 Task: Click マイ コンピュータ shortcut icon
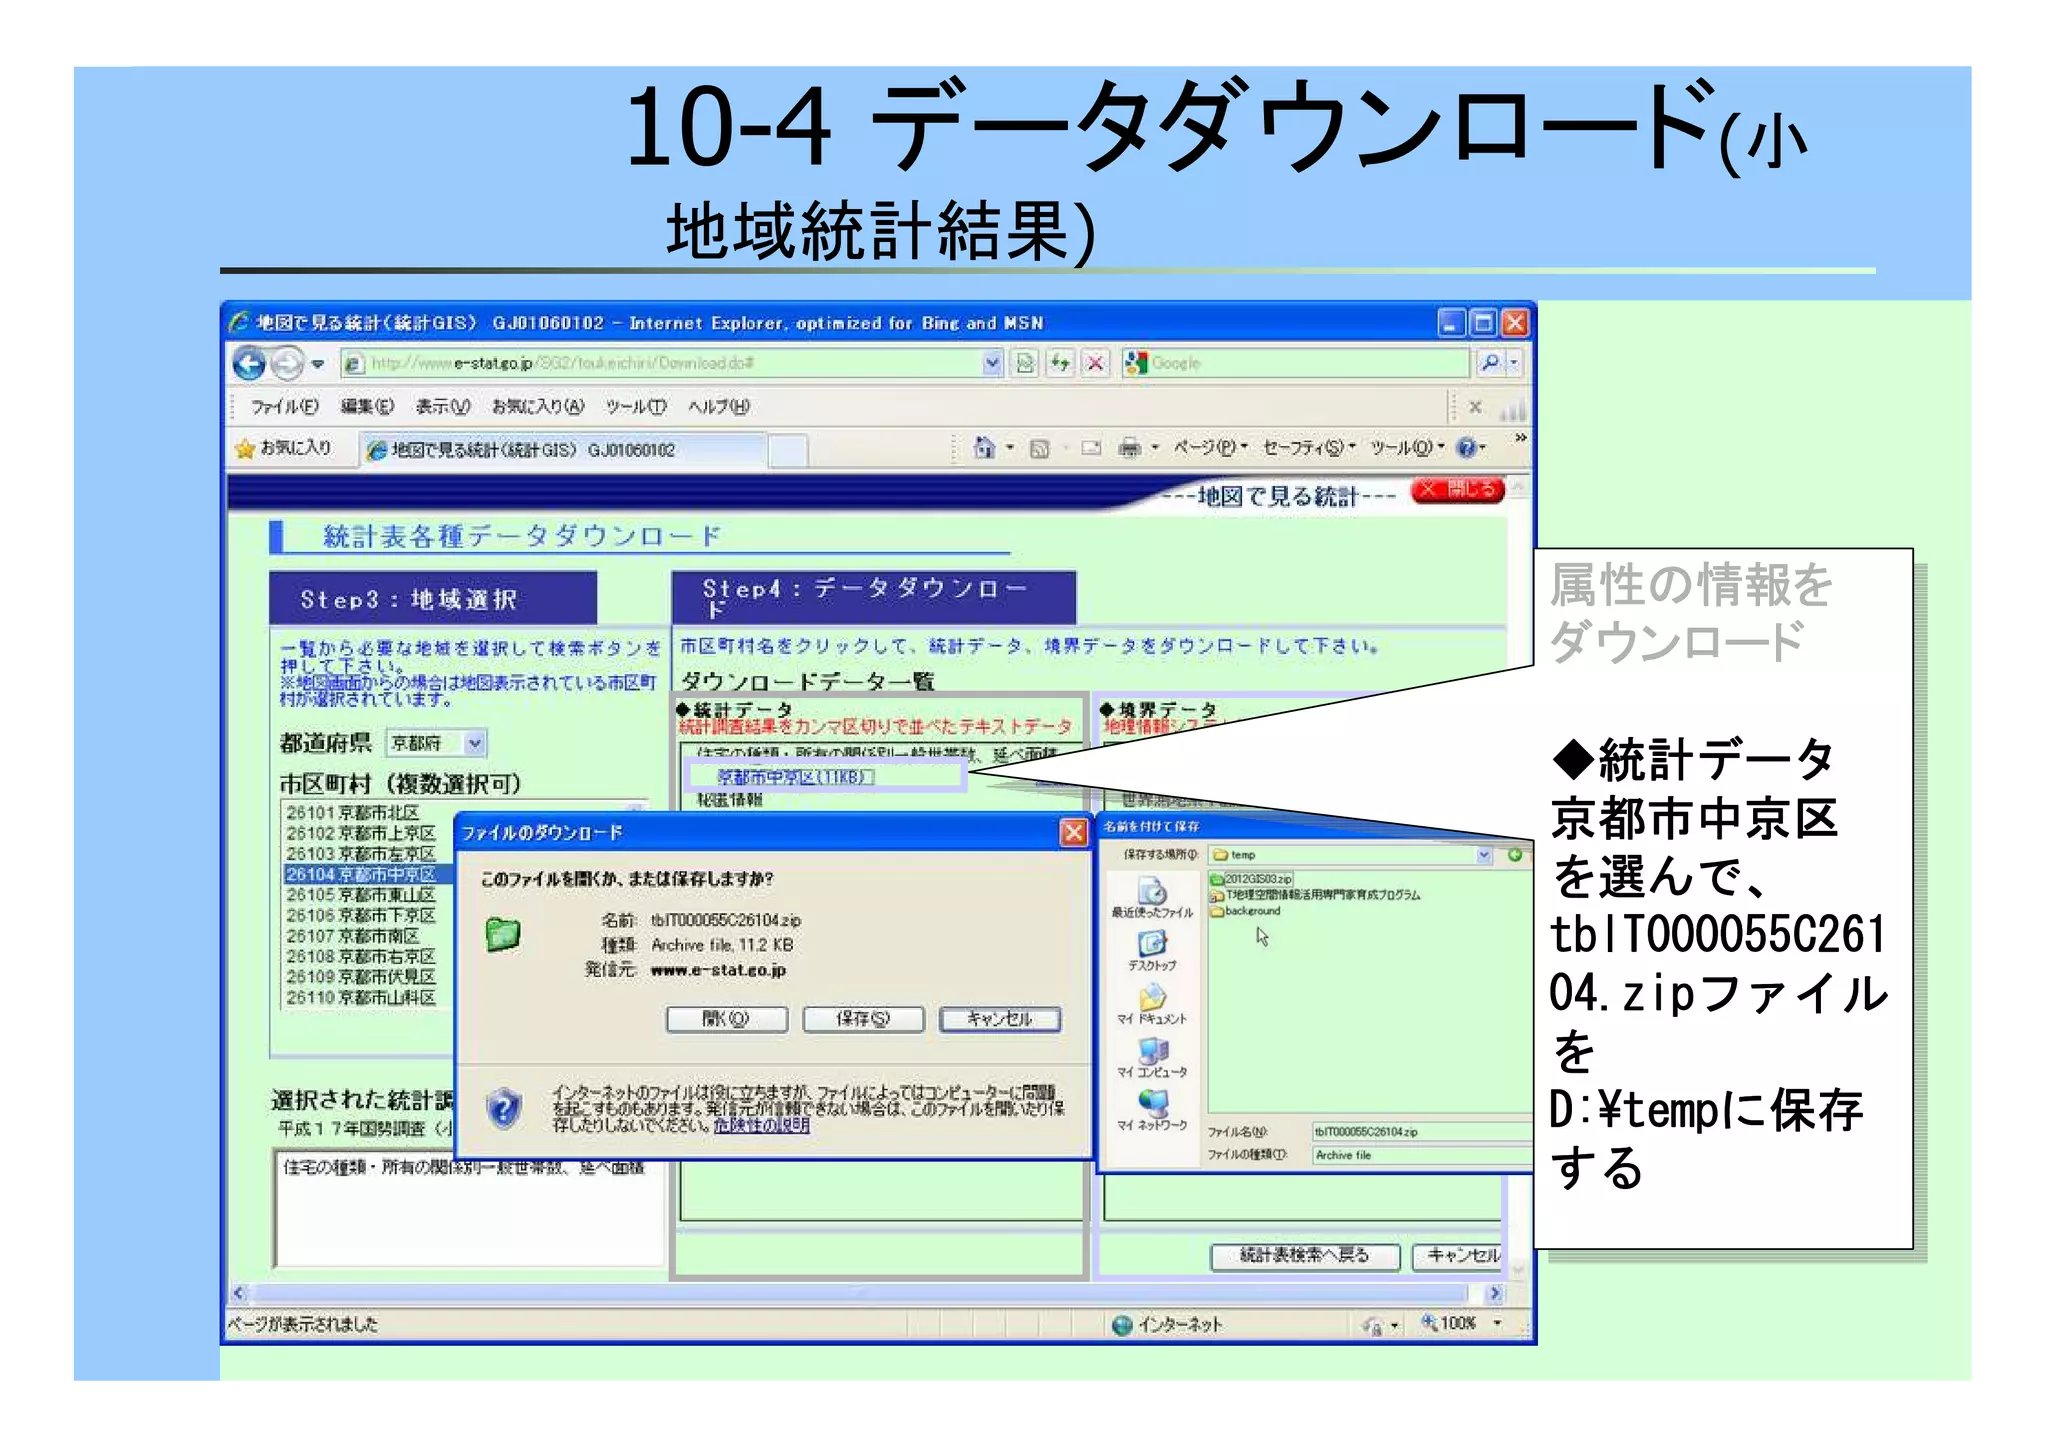(x=1152, y=1058)
